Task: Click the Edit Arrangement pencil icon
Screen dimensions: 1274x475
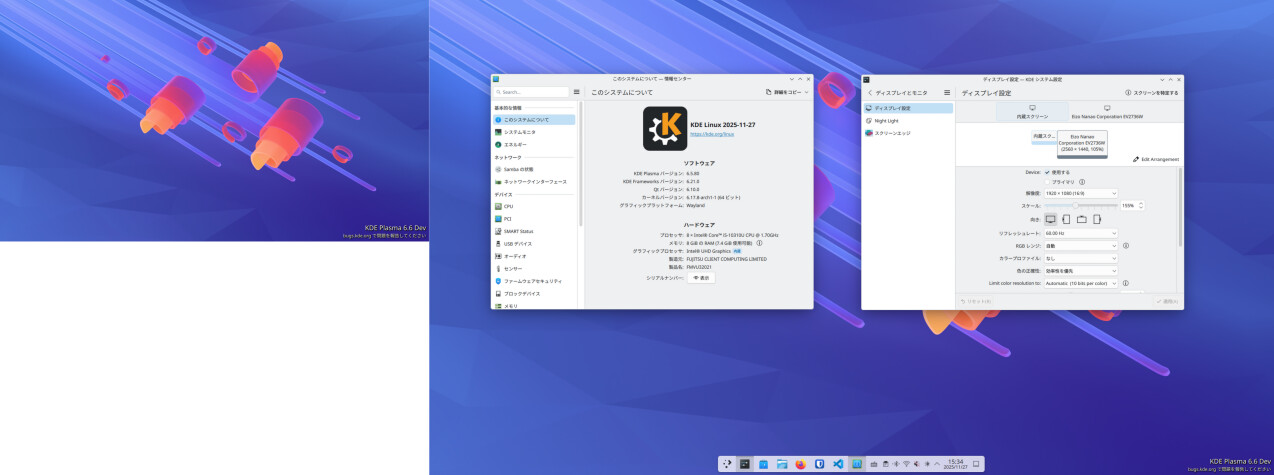Action: point(1136,159)
